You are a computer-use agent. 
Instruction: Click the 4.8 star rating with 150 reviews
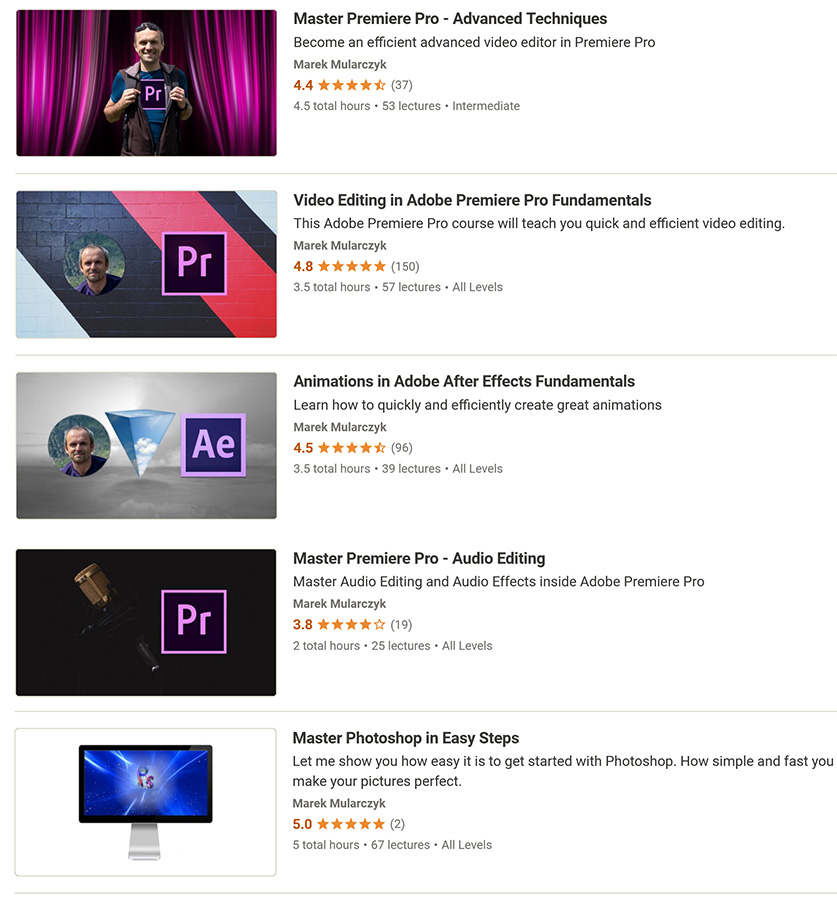pos(356,266)
